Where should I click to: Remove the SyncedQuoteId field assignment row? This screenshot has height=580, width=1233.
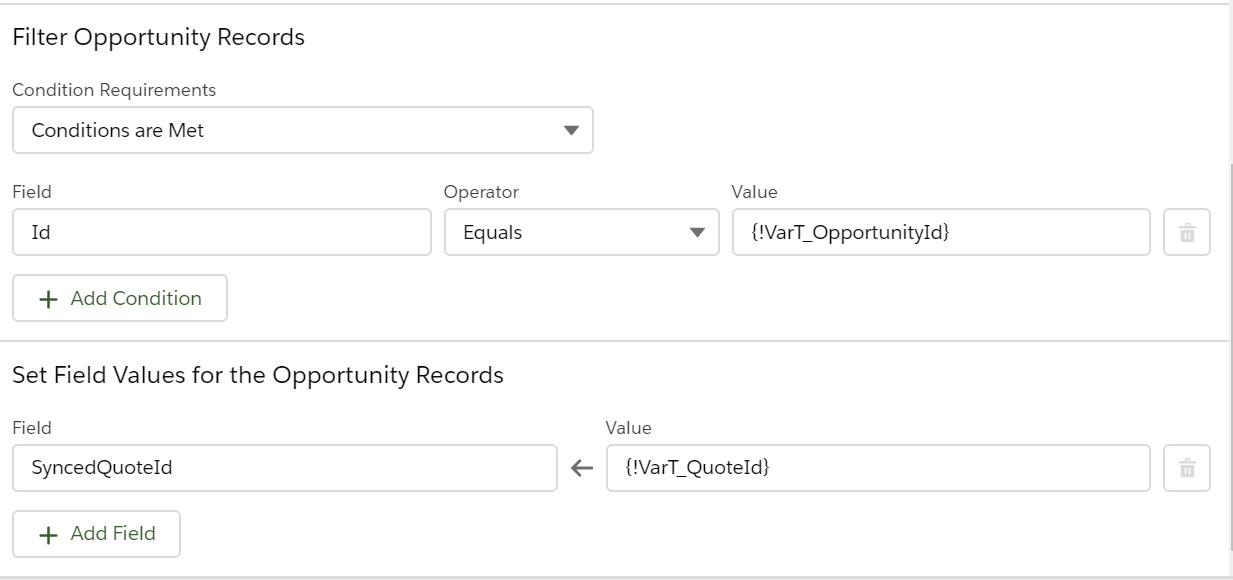(1187, 468)
